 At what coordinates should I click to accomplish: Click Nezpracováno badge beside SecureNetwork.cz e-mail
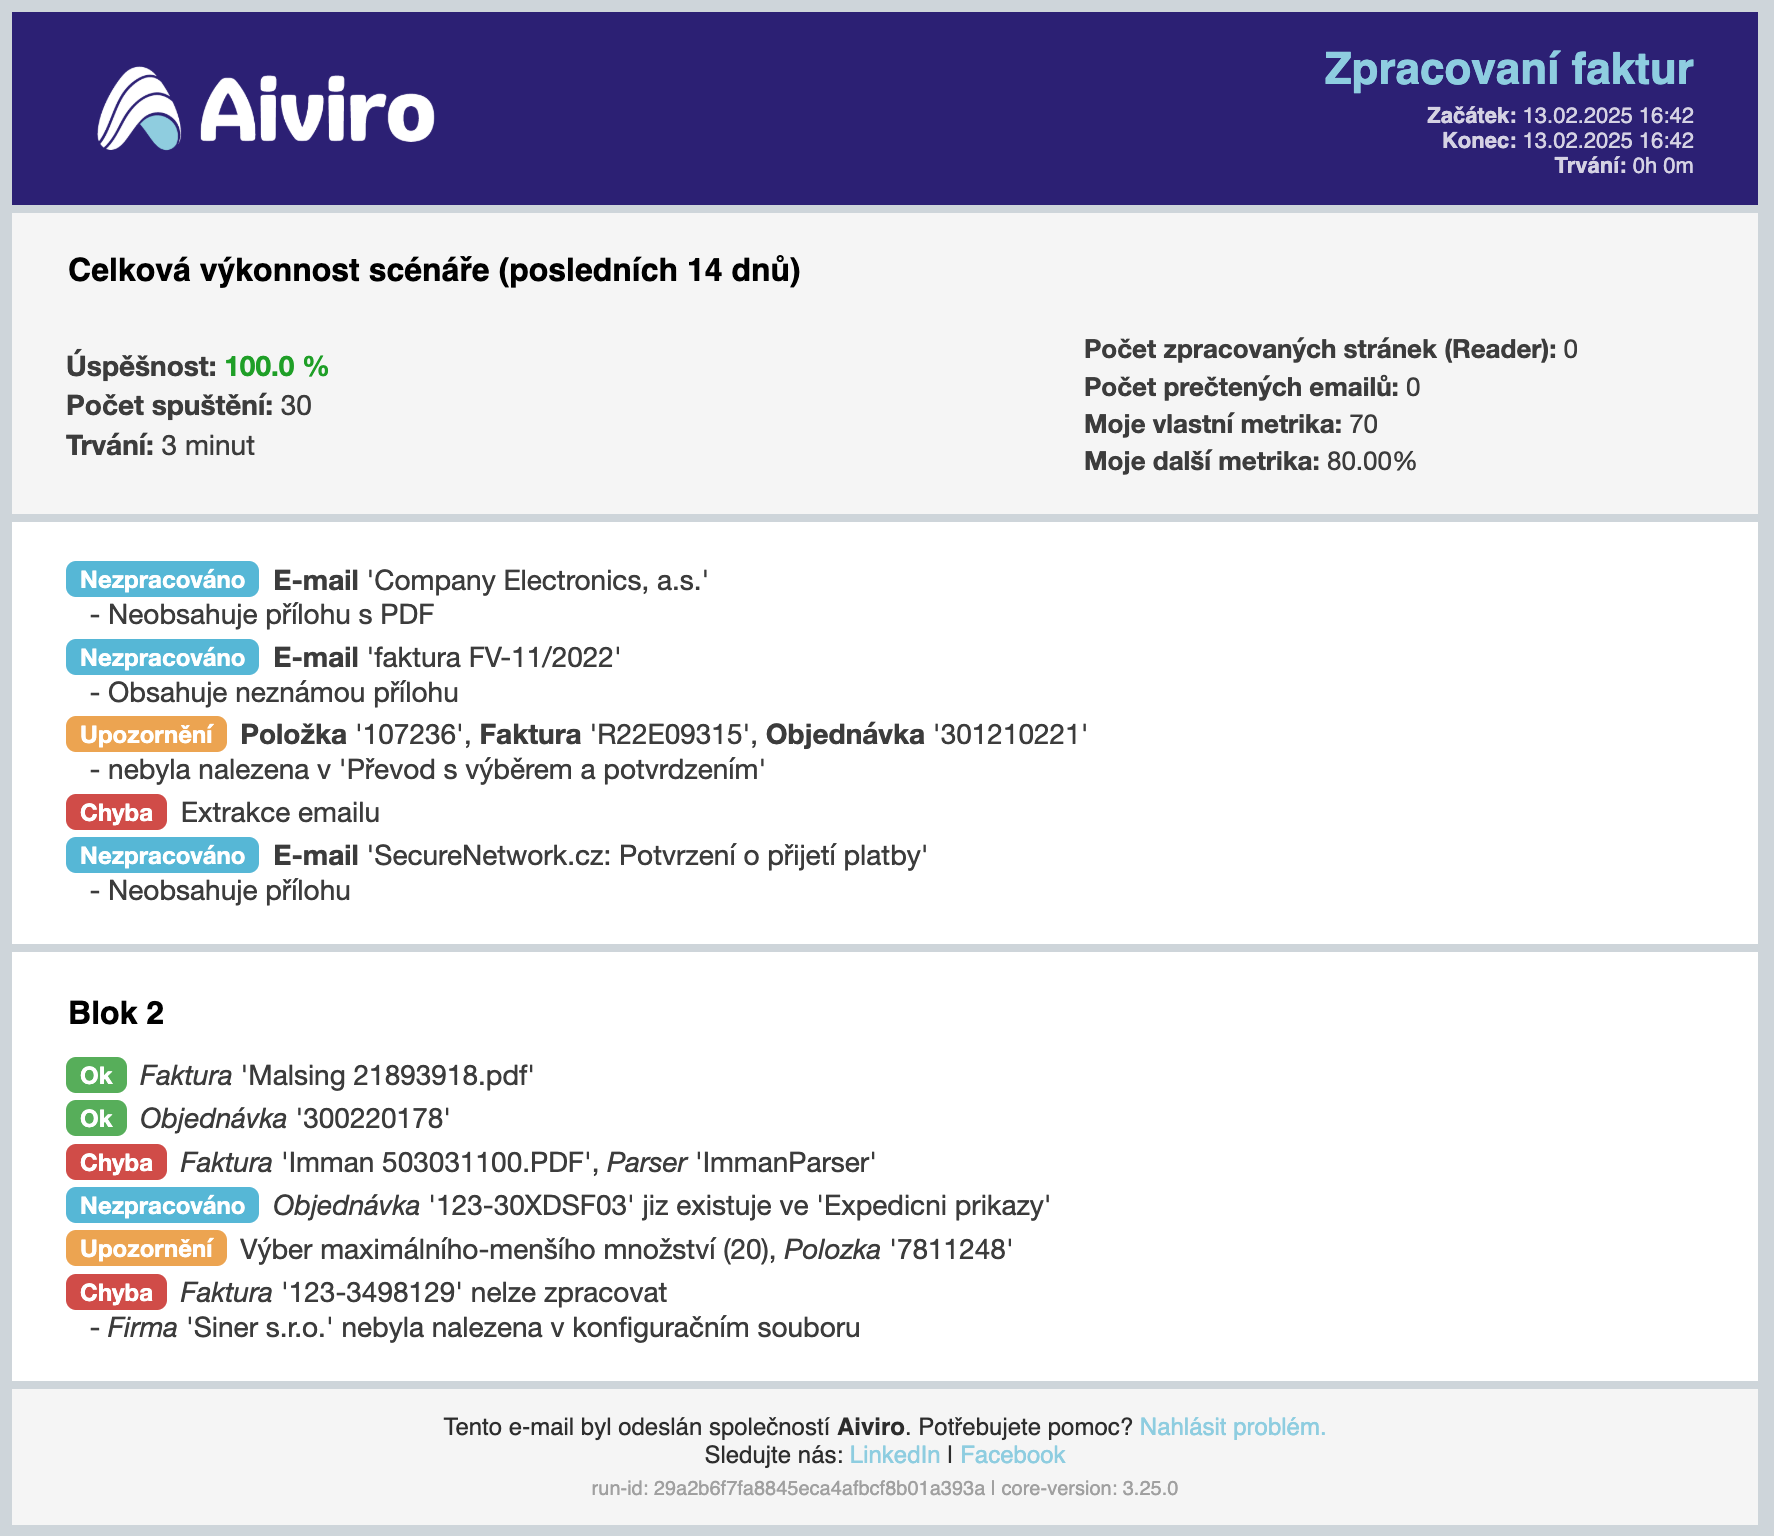(162, 855)
